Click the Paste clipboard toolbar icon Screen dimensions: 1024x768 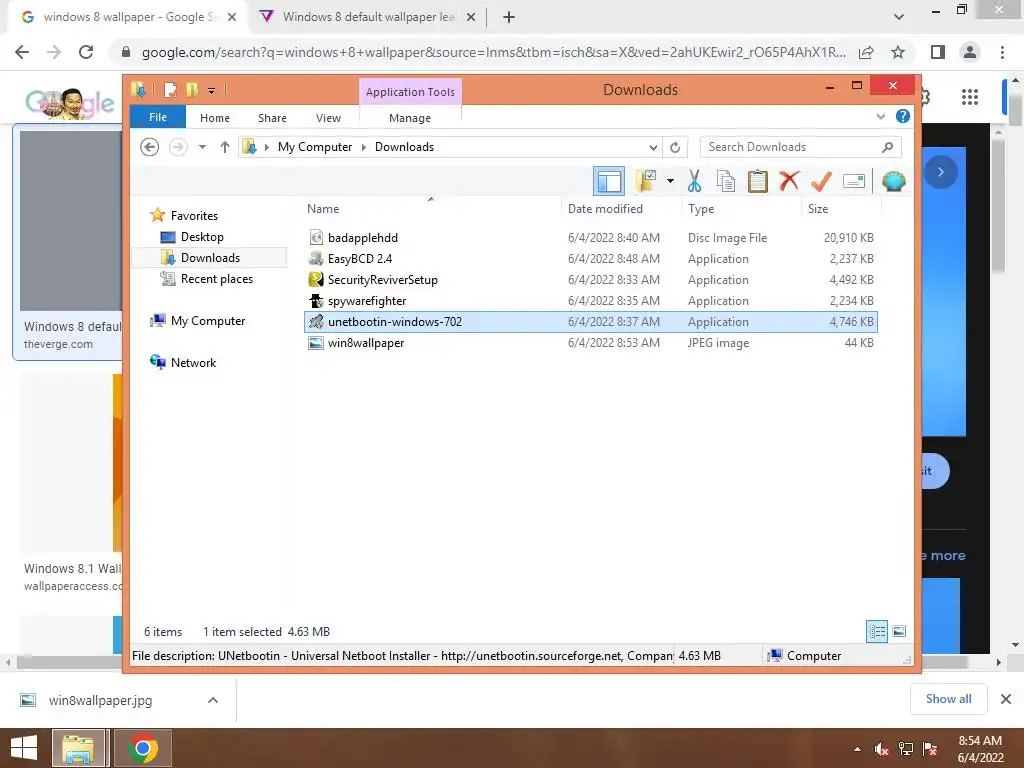click(758, 181)
